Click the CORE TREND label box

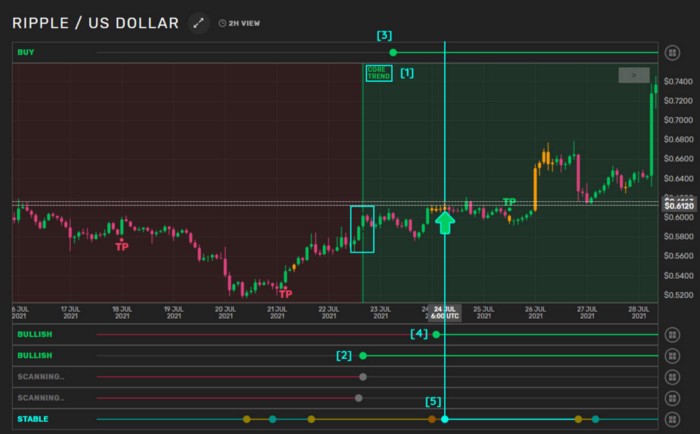(x=379, y=73)
